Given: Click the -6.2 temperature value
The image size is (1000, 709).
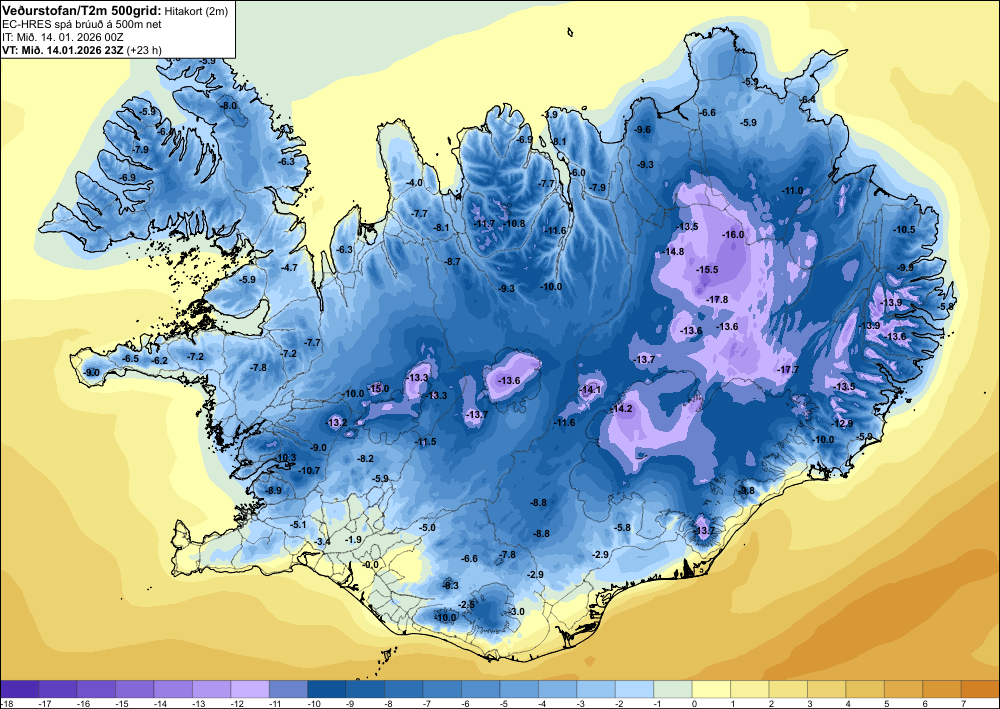Looking at the screenshot, I should click(159, 361).
